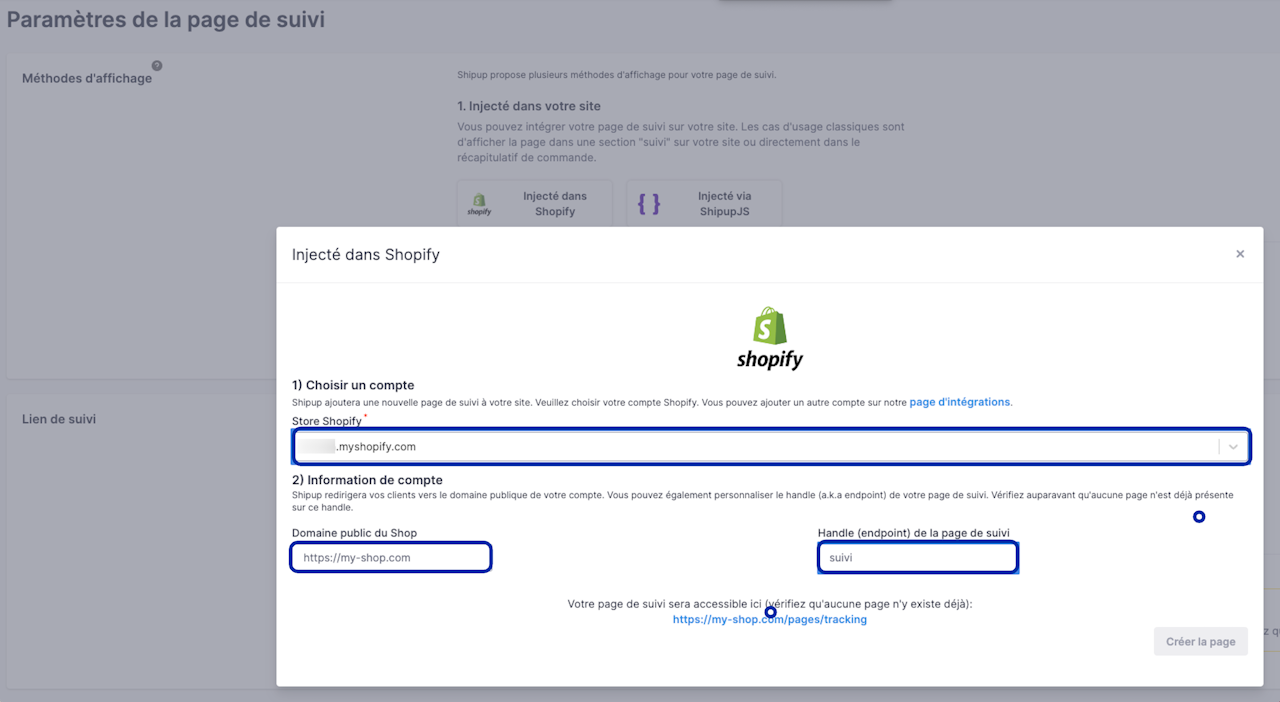Select the Shopify bag icon on the Injecté dans Shopify card
1280x702 pixels.
tap(479, 204)
